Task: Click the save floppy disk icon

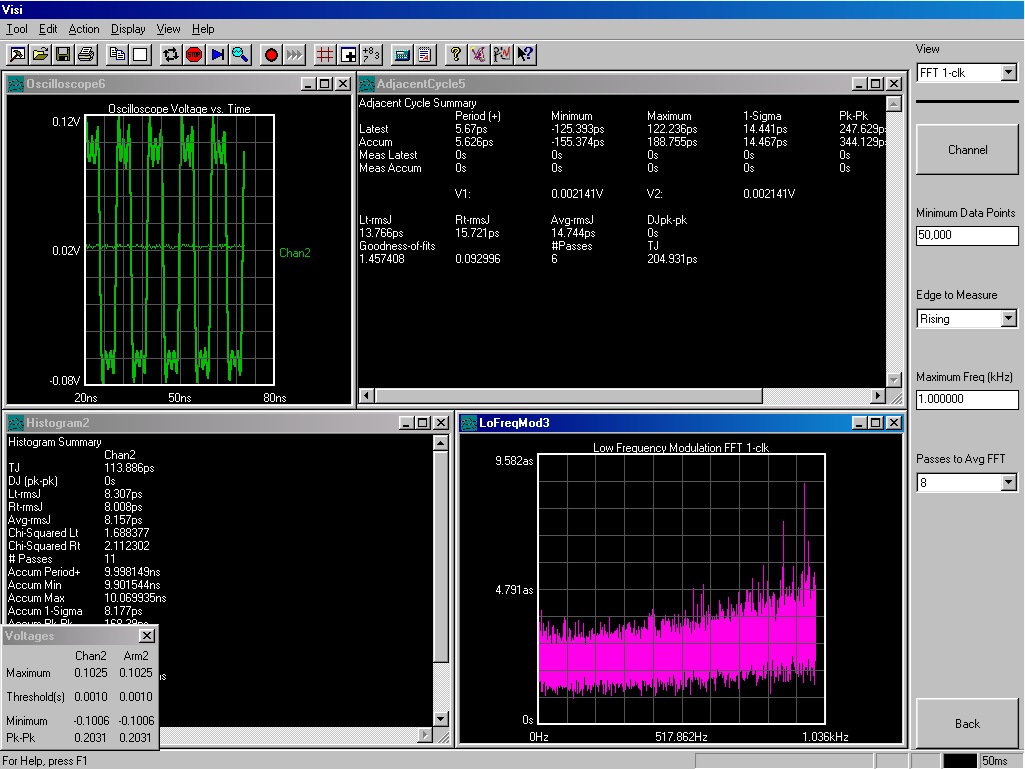Action: coord(63,54)
